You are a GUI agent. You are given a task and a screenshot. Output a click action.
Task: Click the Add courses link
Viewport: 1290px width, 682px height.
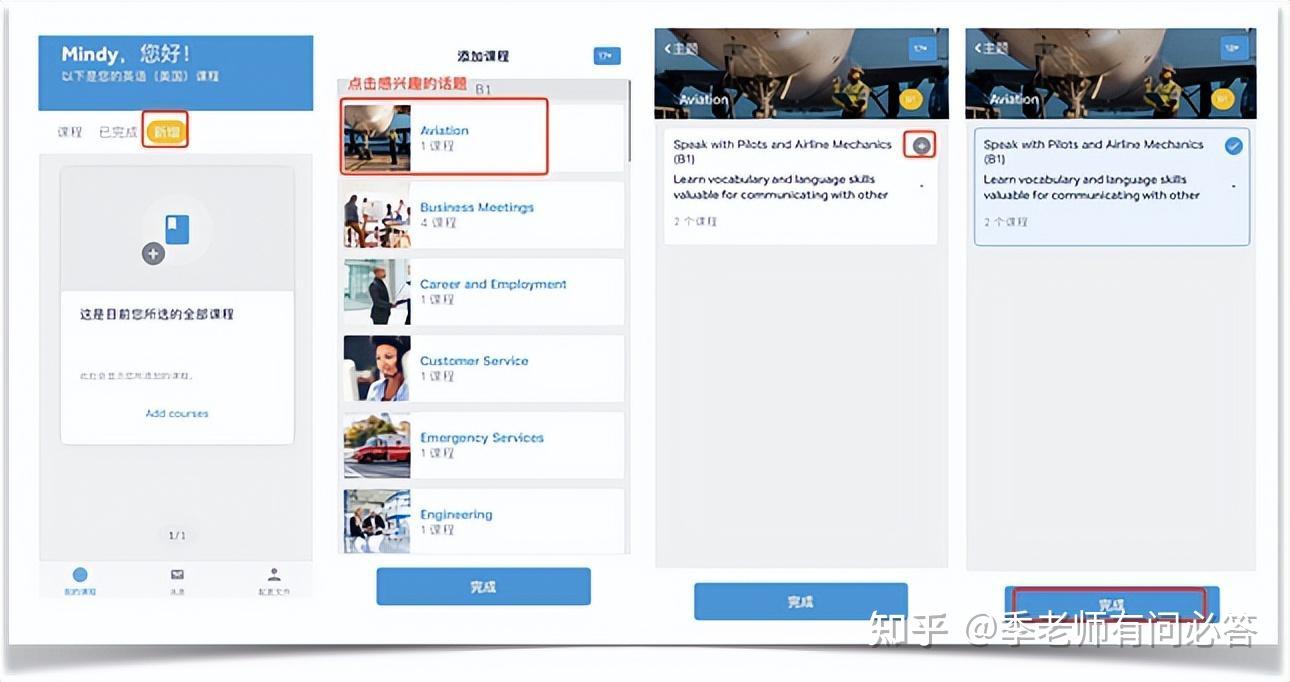click(176, 413)
